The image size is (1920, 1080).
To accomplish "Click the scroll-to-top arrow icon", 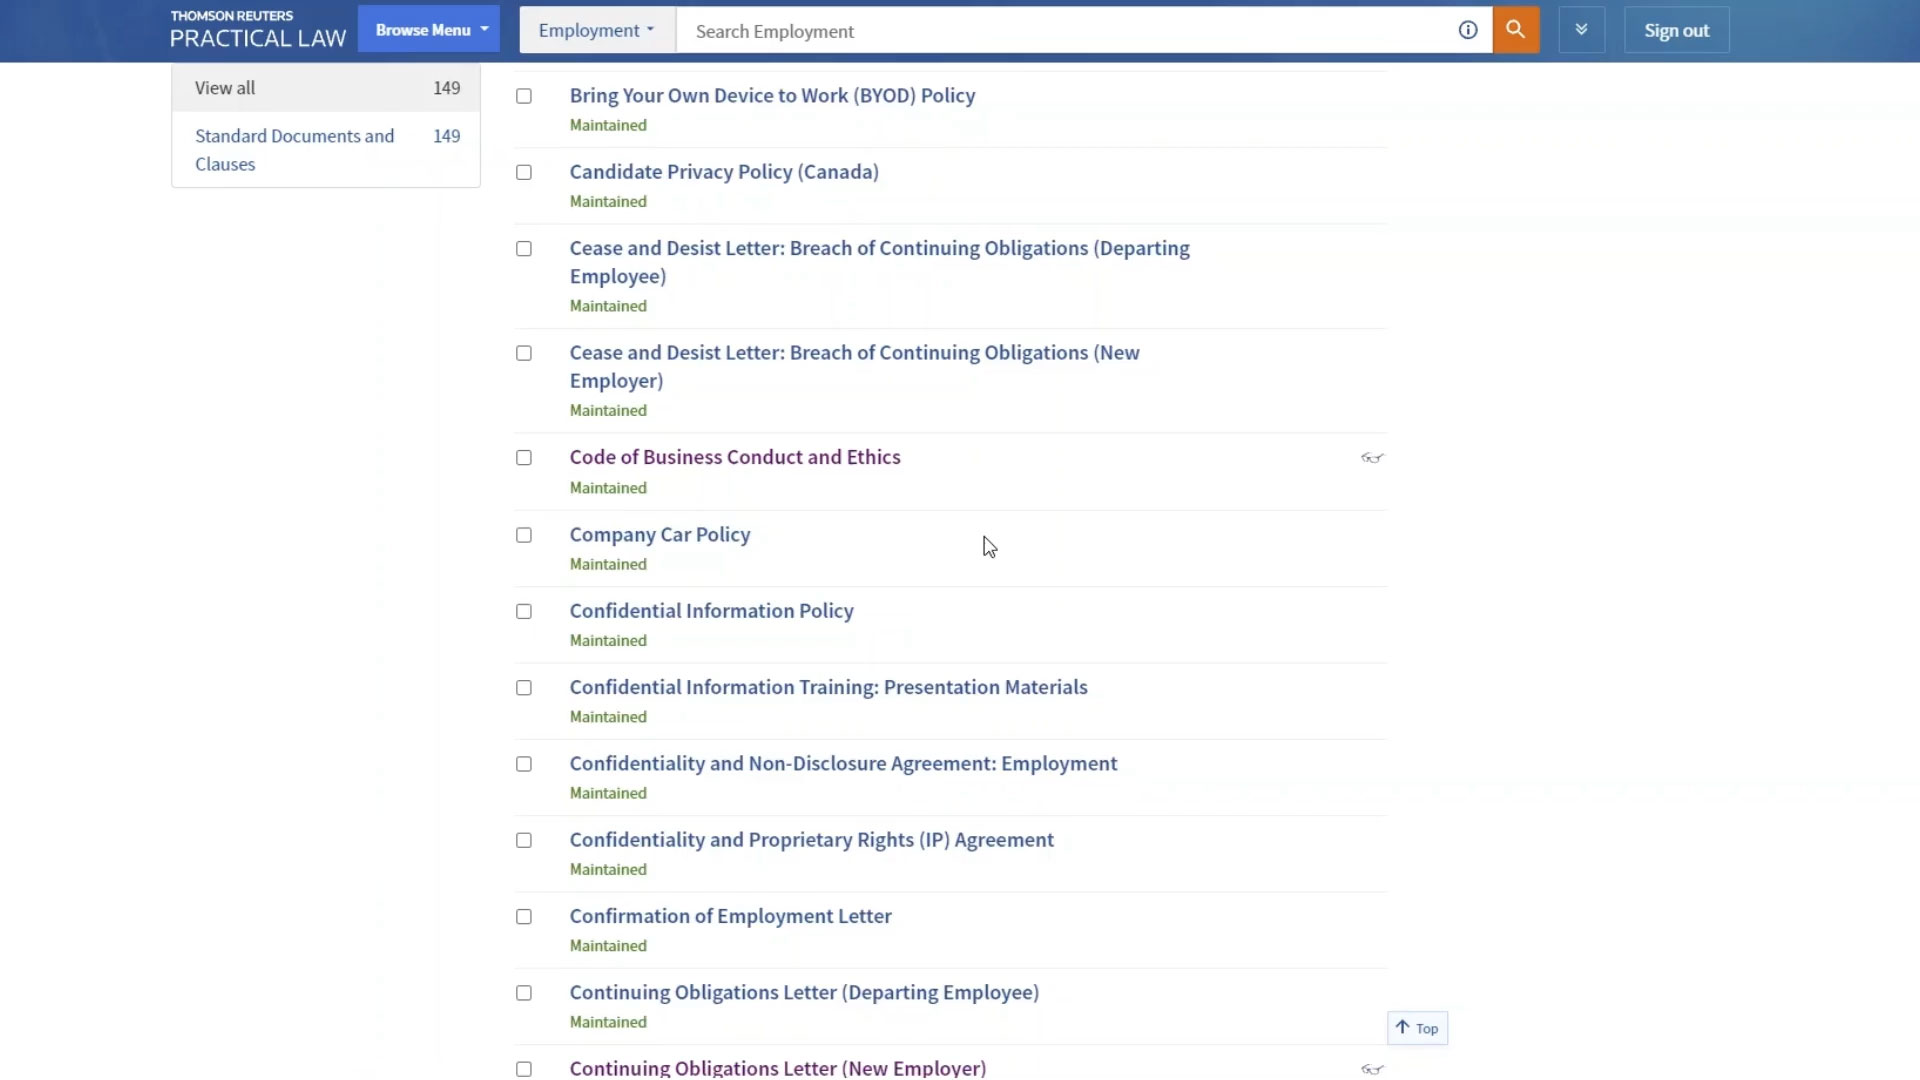I will (x=1402, y=1027).
